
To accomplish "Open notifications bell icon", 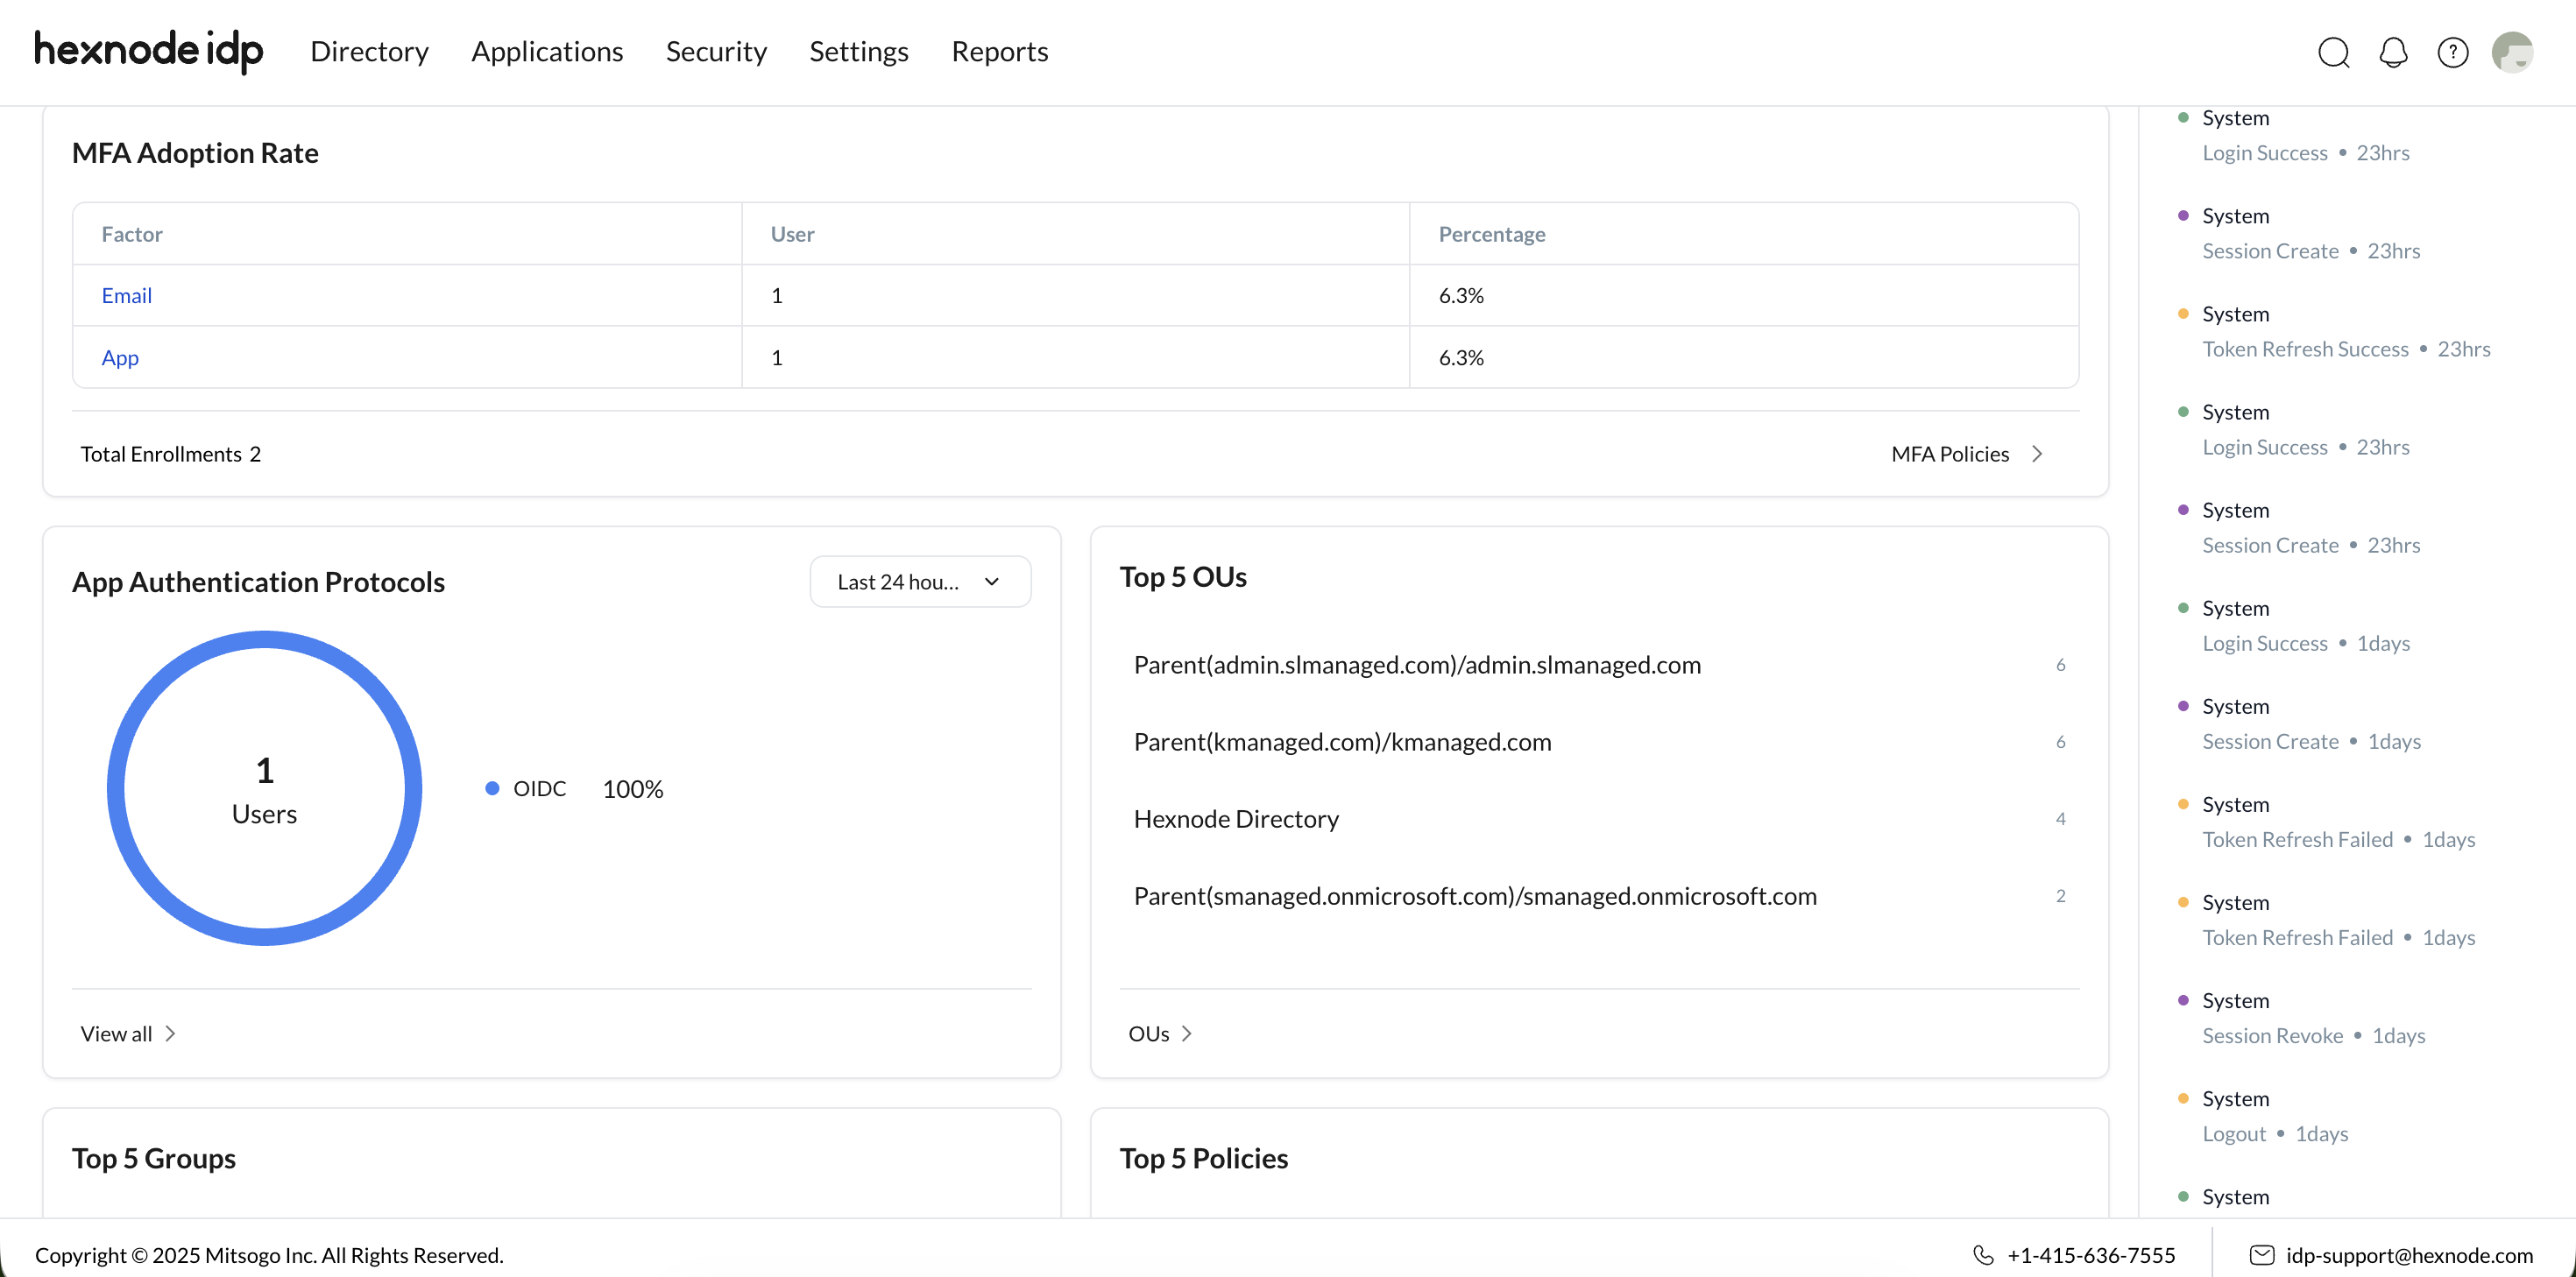I will (2393, 52).
